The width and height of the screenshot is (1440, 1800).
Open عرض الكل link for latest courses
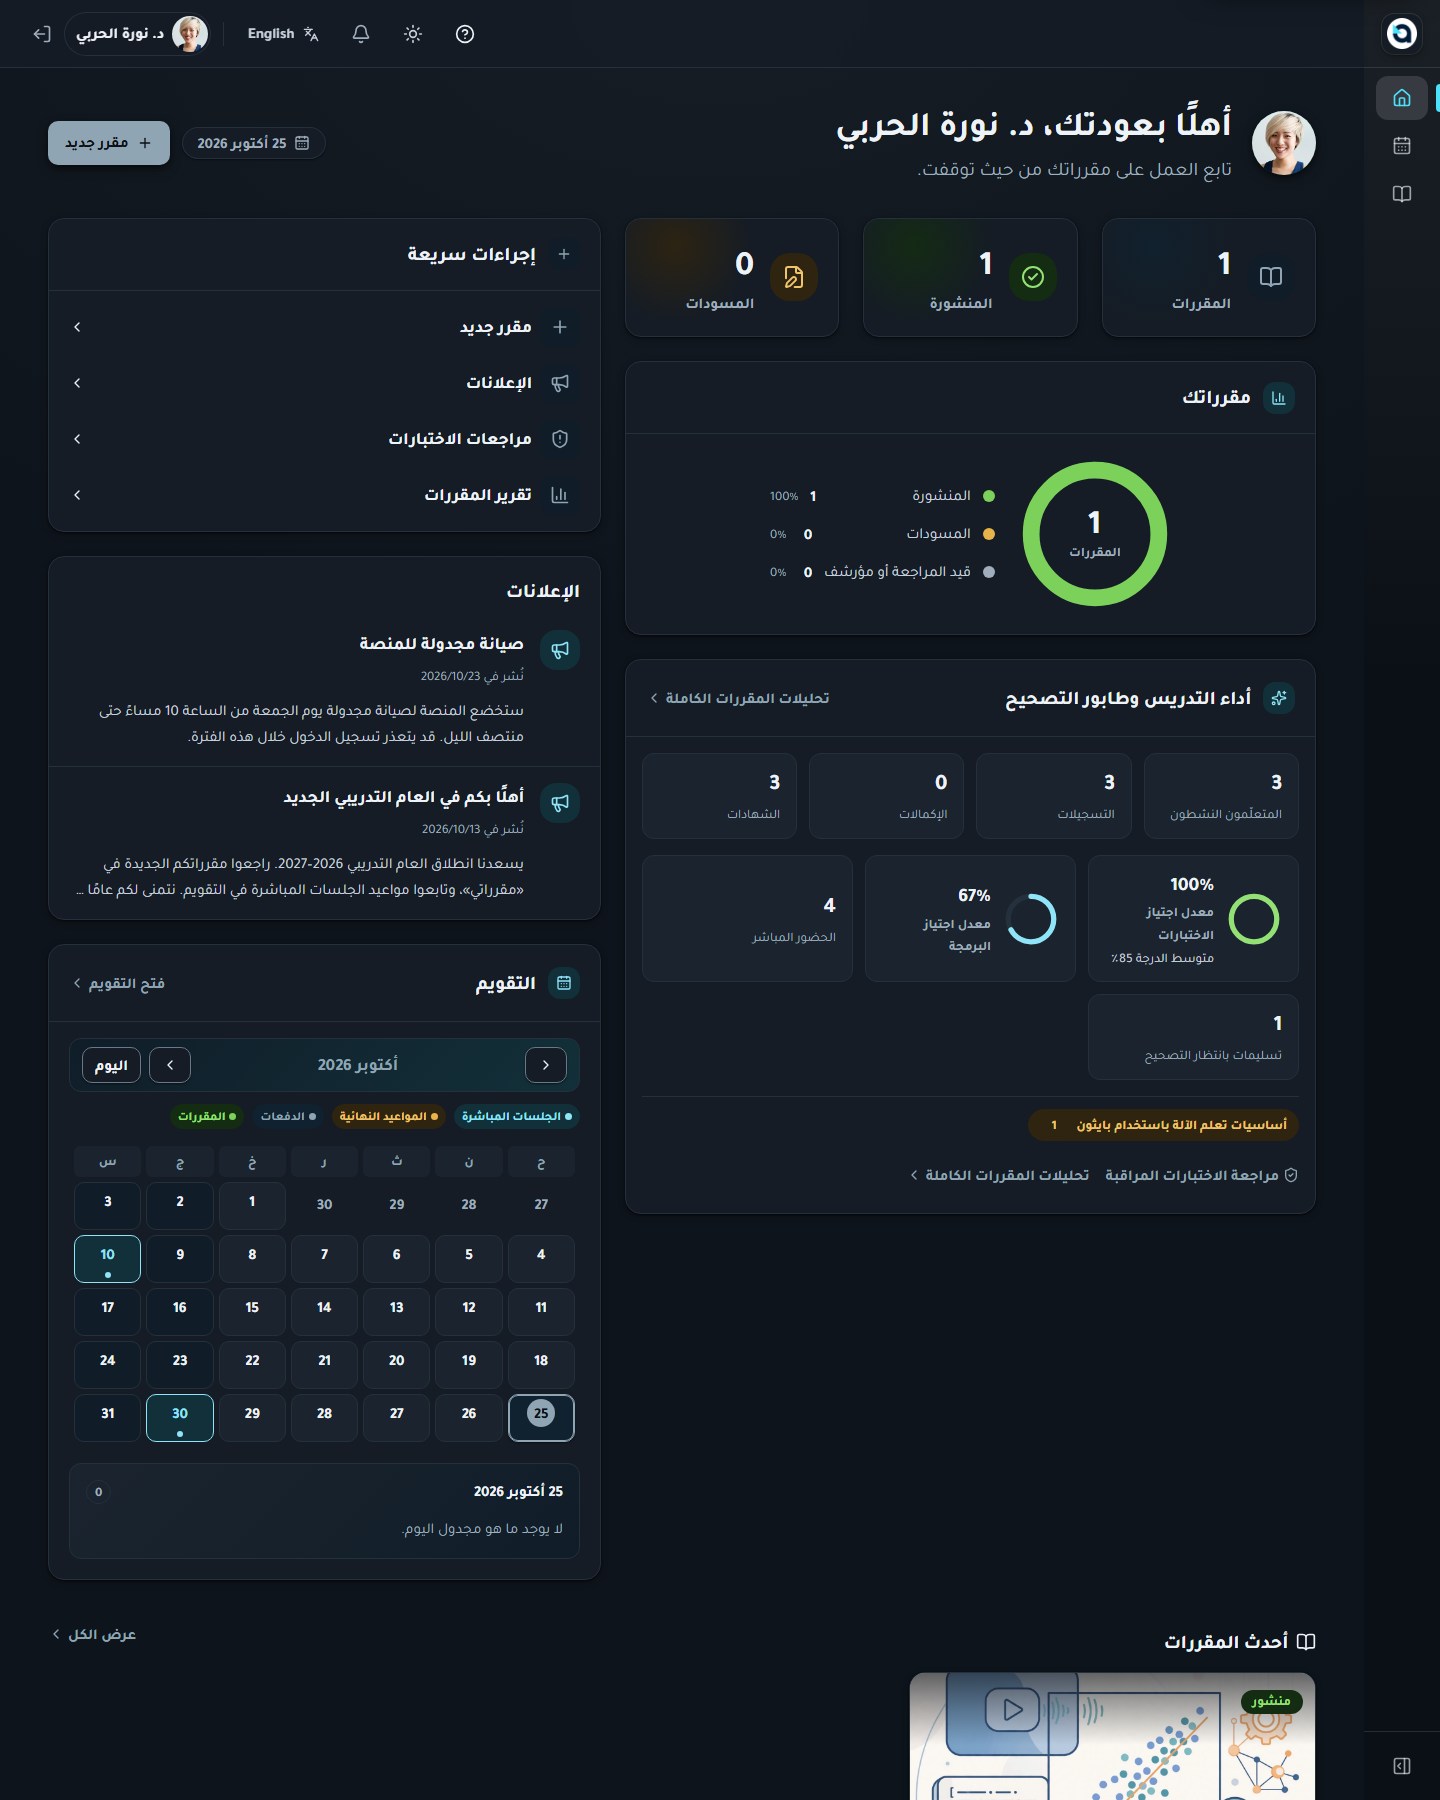[94, 1635]
